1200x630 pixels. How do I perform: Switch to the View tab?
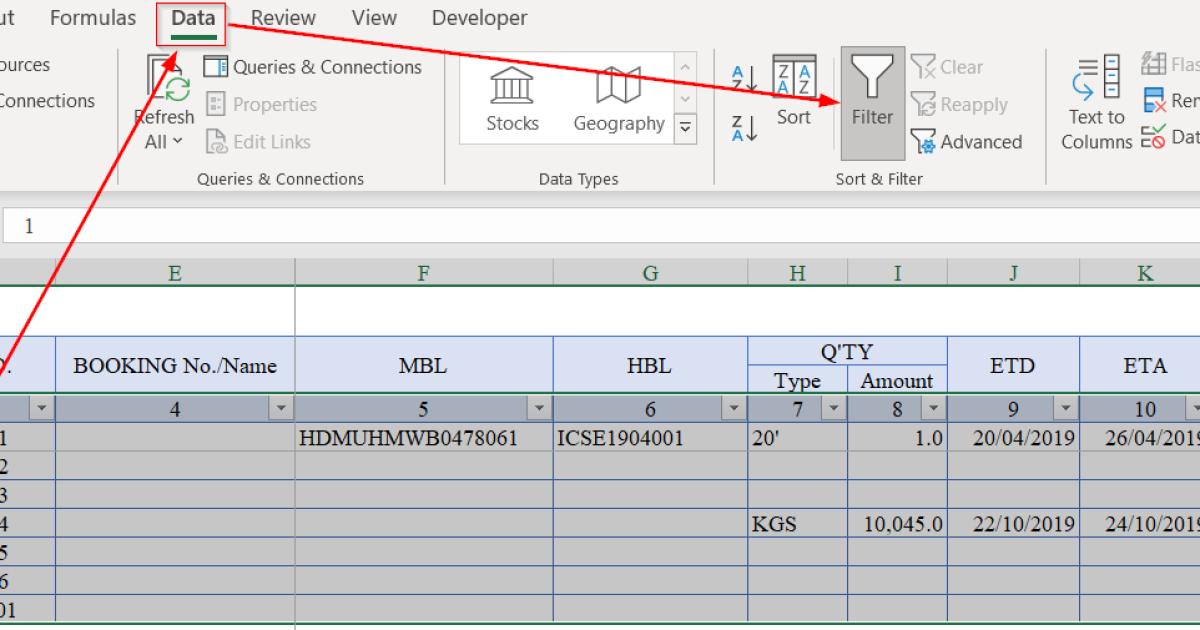[x=373, y=17]
